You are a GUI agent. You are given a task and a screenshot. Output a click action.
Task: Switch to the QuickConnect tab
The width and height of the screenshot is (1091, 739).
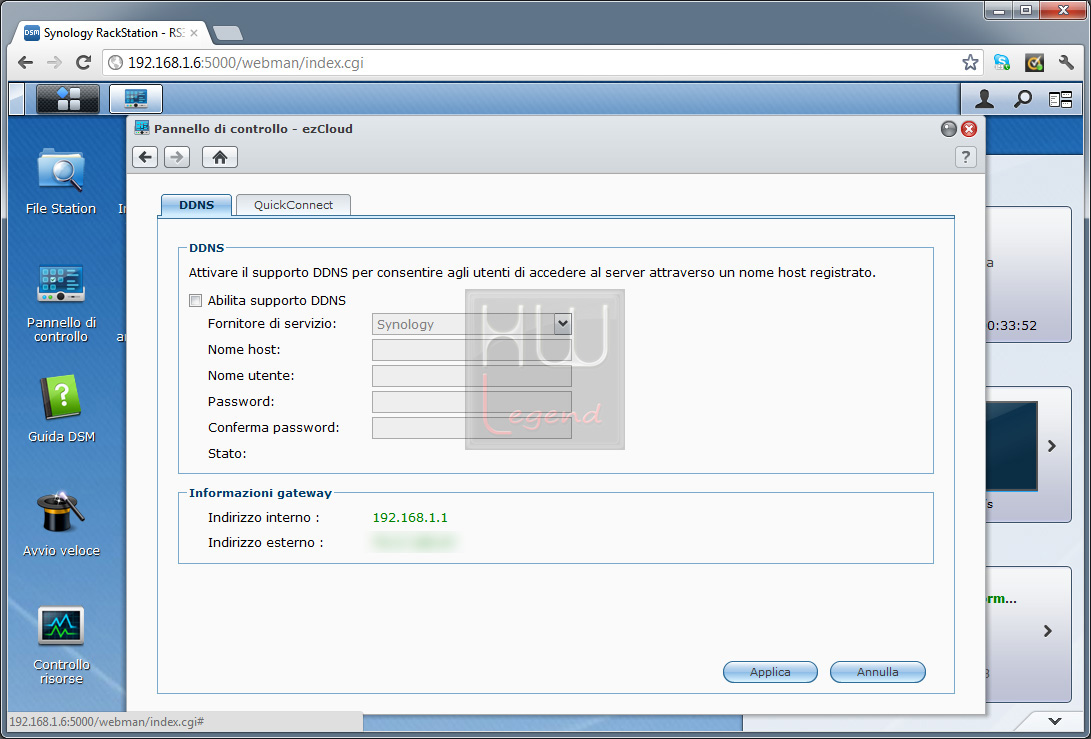click(293, 205)
